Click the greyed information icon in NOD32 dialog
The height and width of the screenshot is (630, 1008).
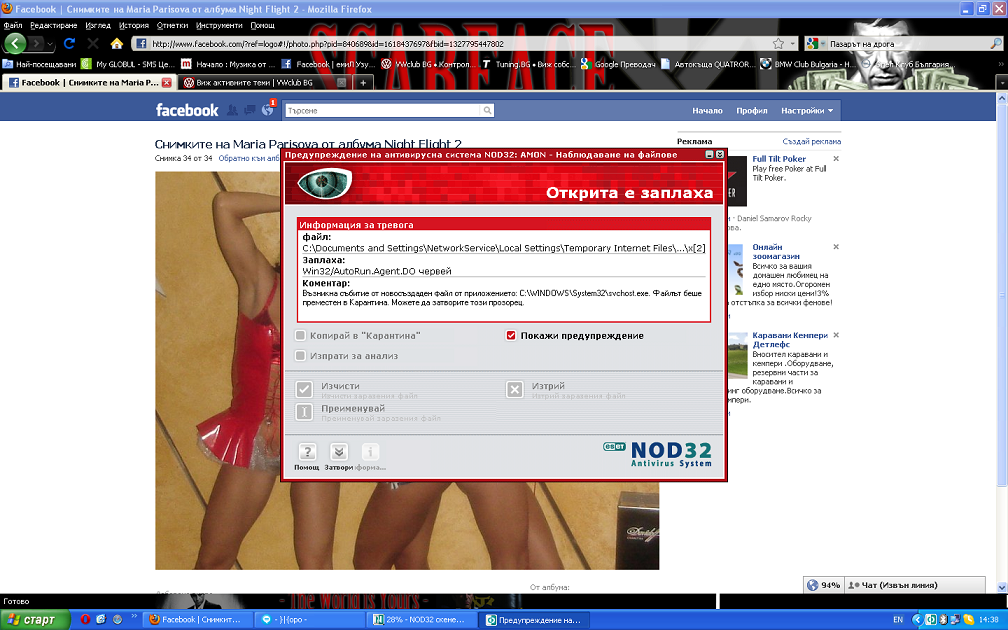click(370, 452)
